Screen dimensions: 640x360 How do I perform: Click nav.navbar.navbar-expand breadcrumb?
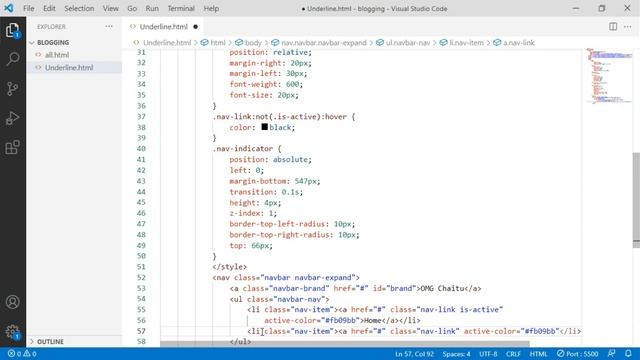323,43
